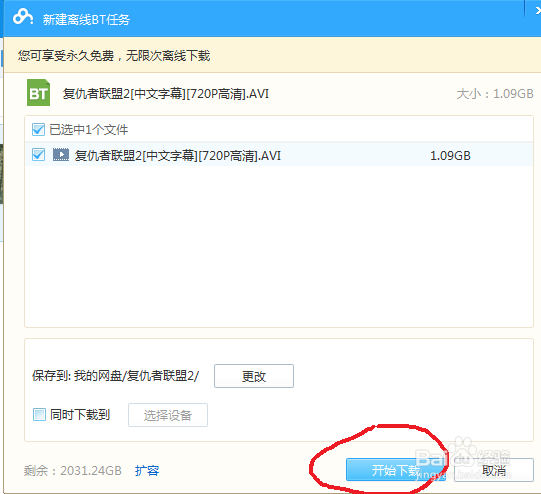Click the 新建离线BT任务 dialog title
The width and height of the screenshot is (541, 494).
(x=86, y=20)
